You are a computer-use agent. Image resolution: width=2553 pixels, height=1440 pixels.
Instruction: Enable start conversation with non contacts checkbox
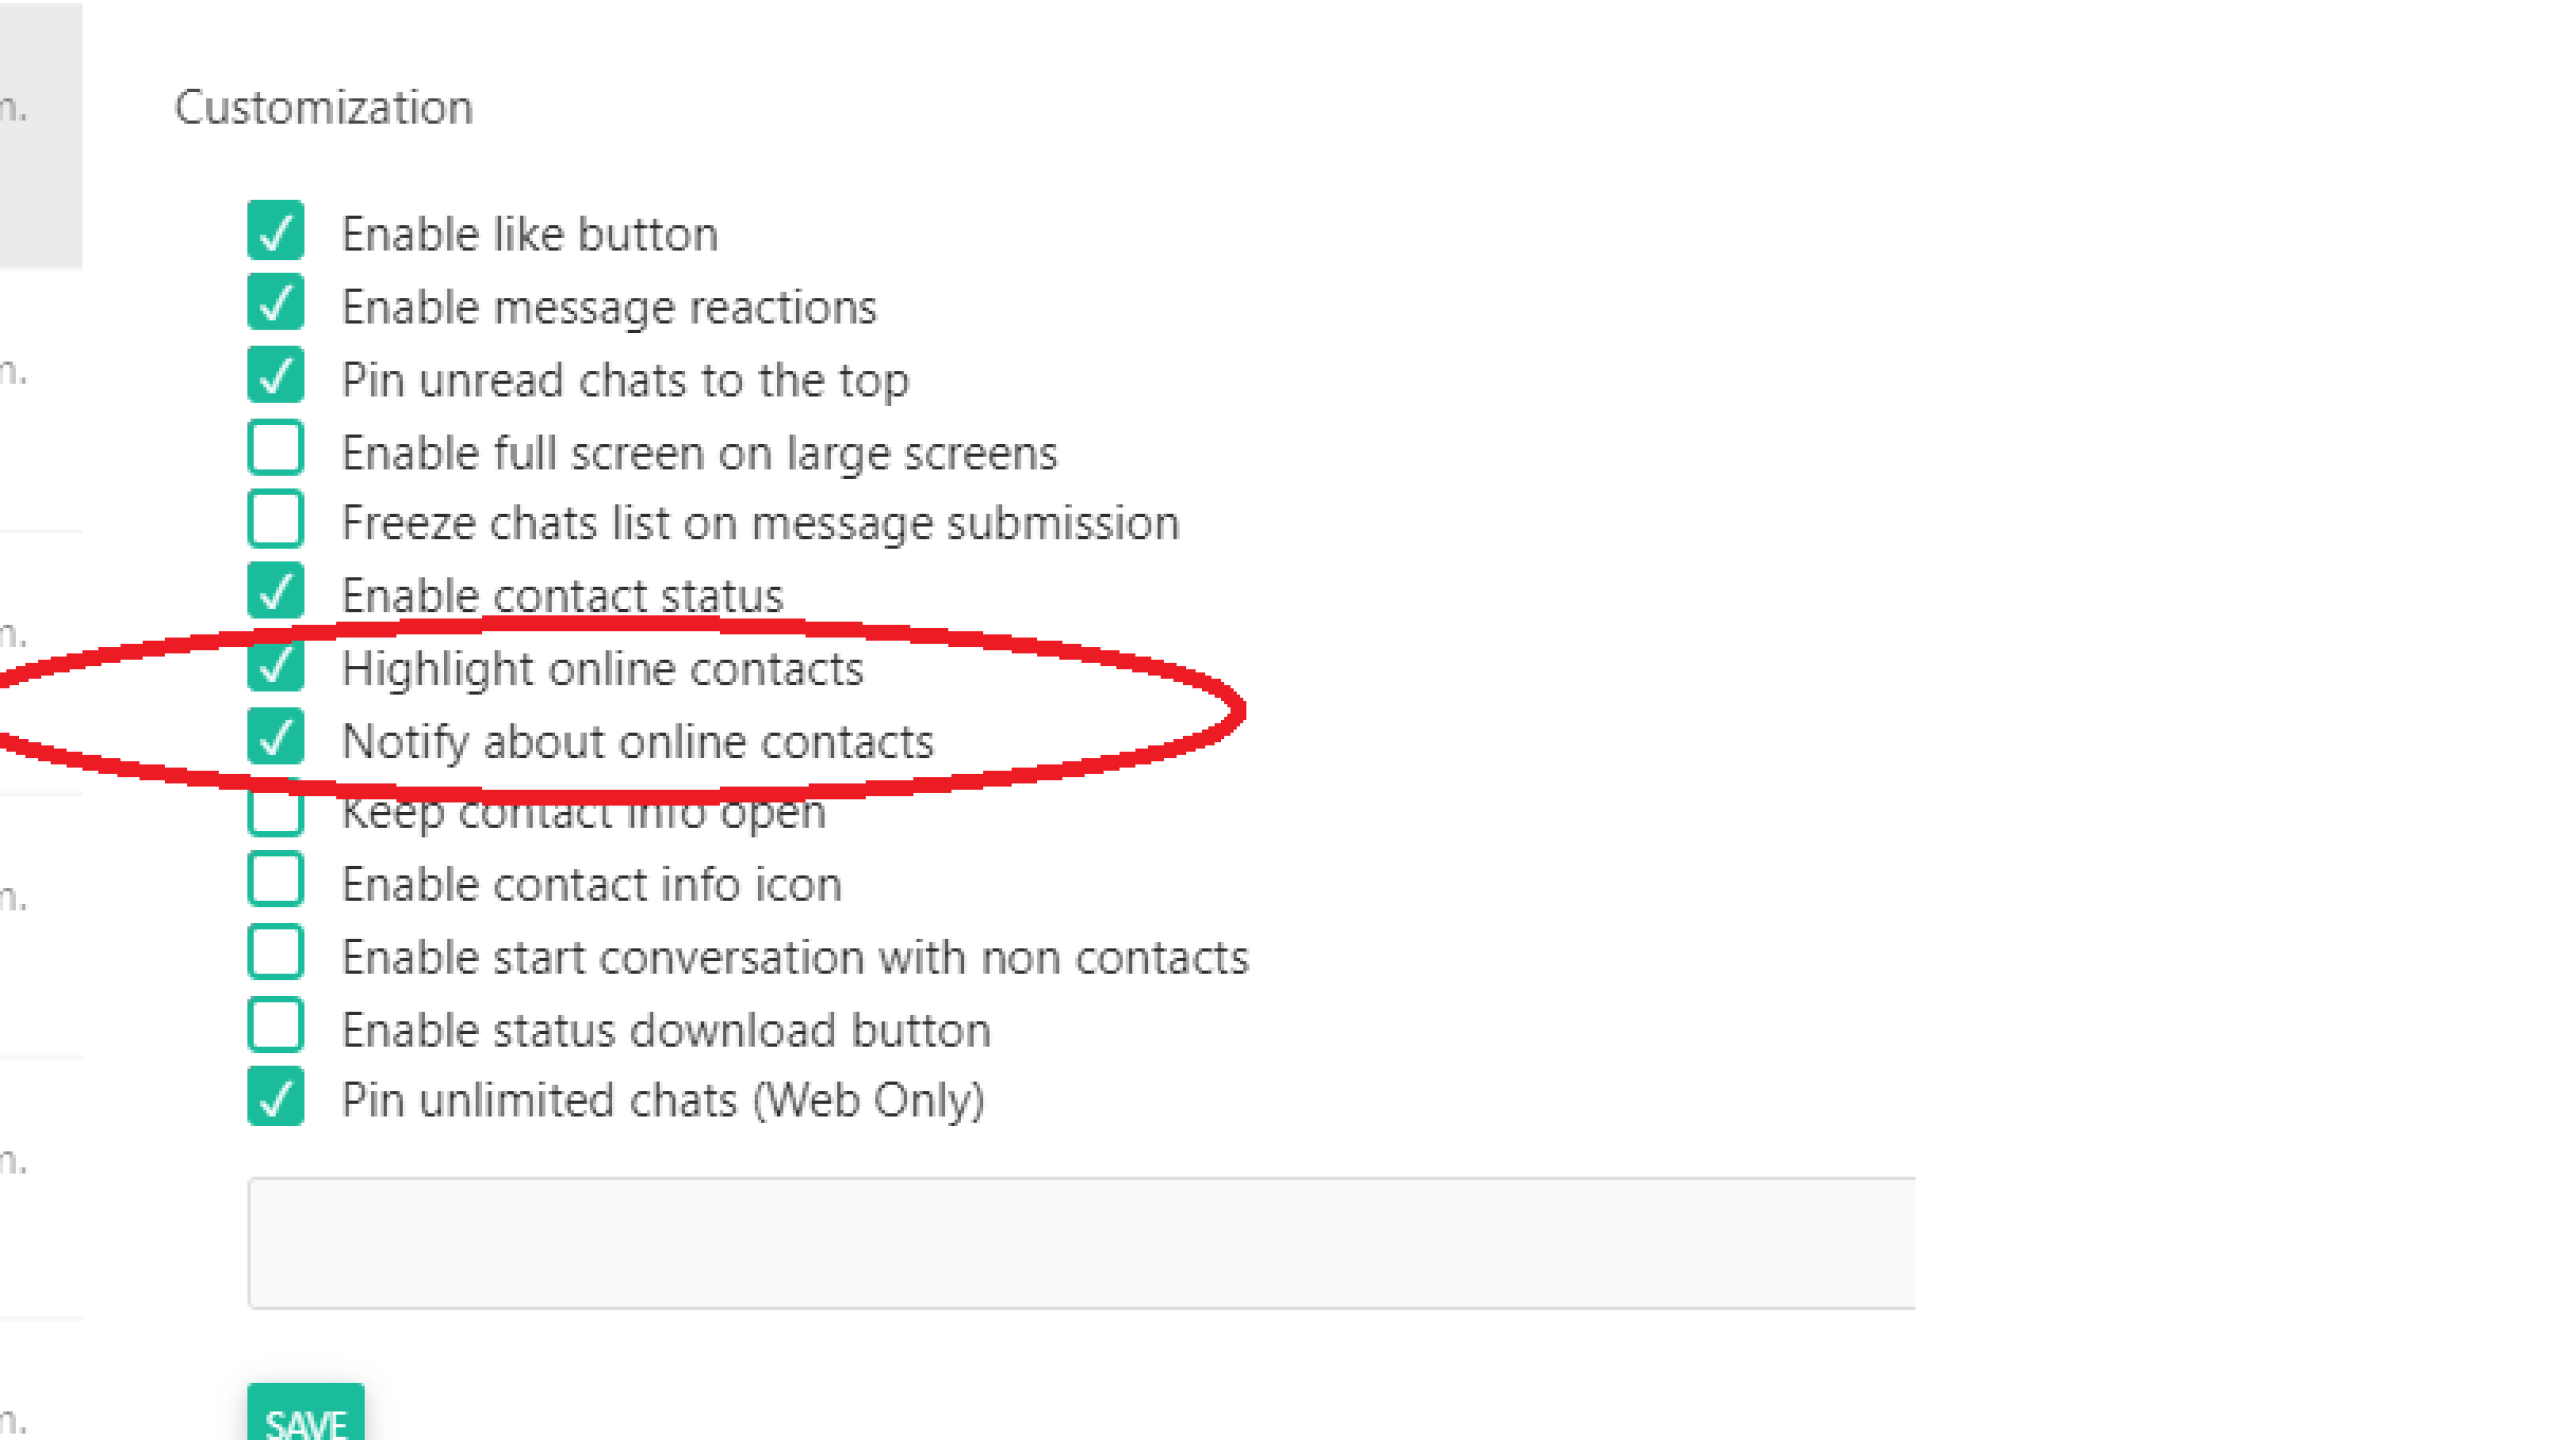pyautogui.click(x=275, y=954)
